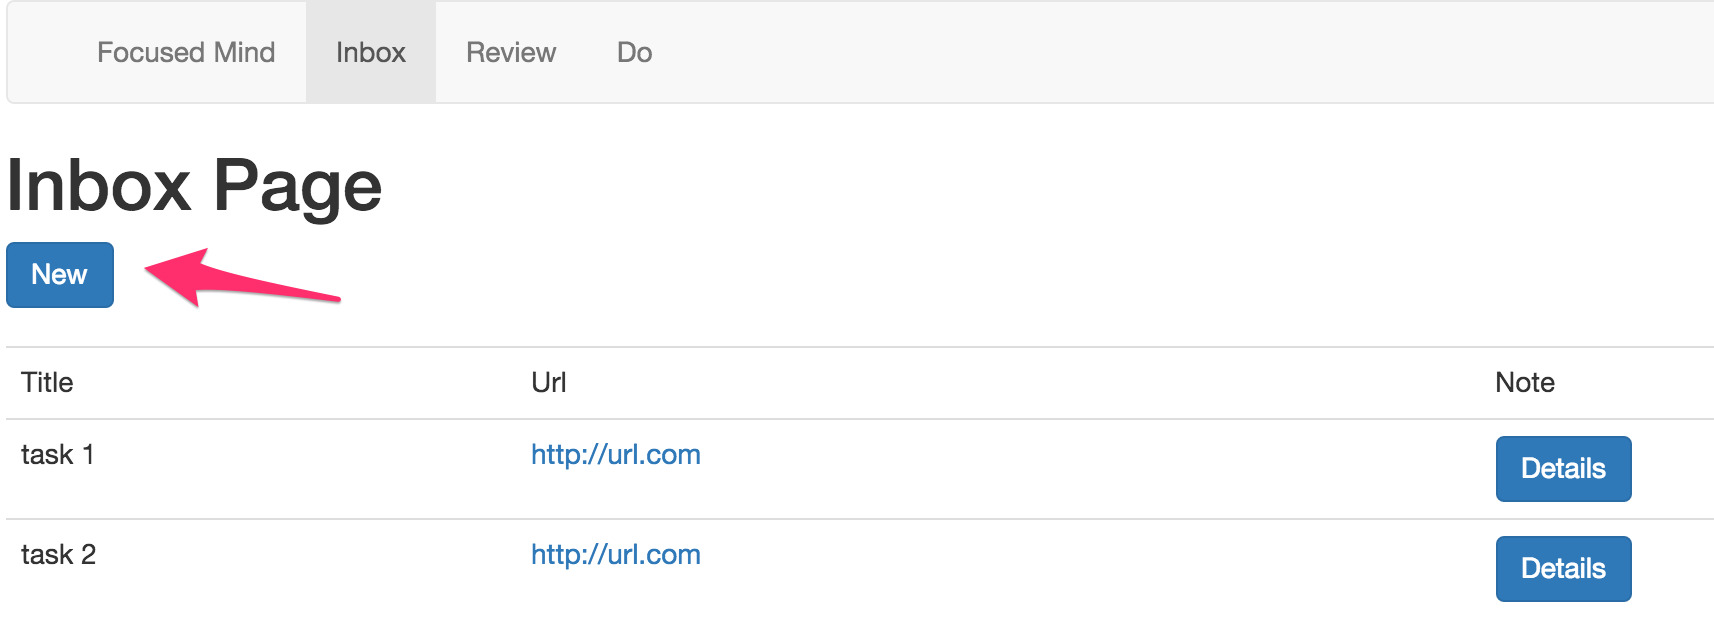Click the word 'Inbox' in page heading
Viewport: 1714px width, 618px height.
tap(99, 187)
